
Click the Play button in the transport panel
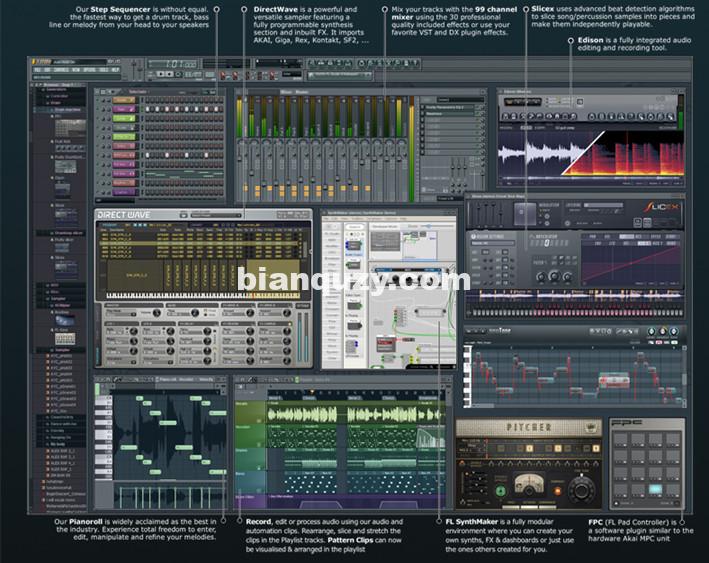tap(161, 74)
